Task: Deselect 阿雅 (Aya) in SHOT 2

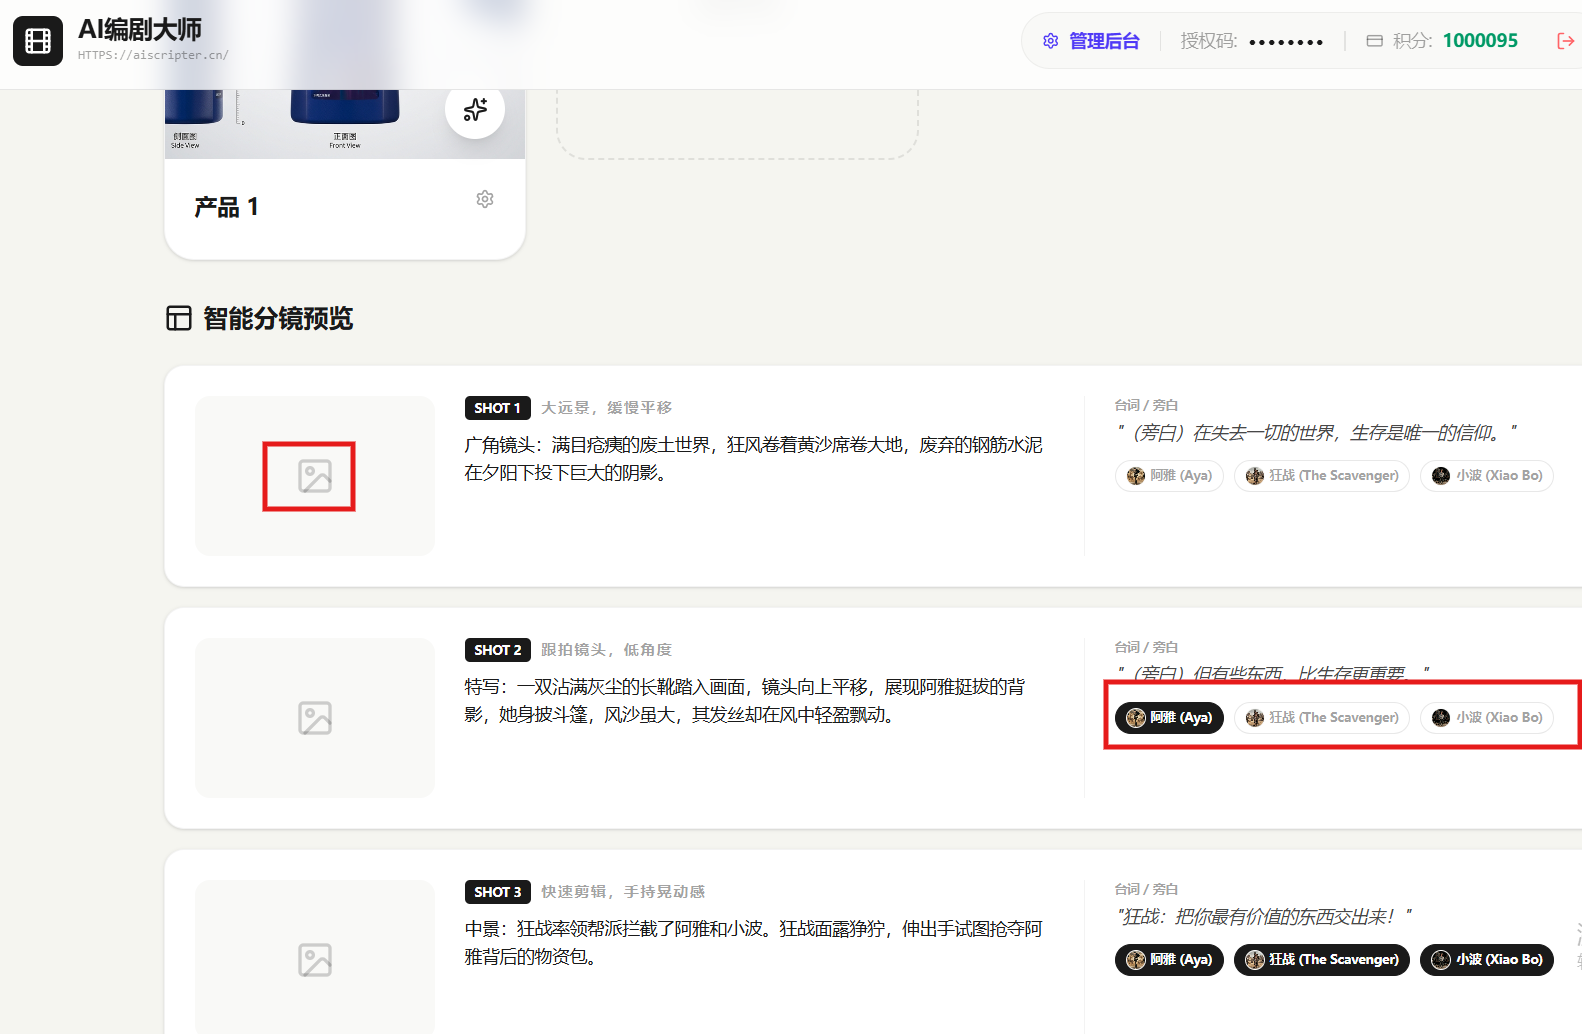Action: [1169, 718]
